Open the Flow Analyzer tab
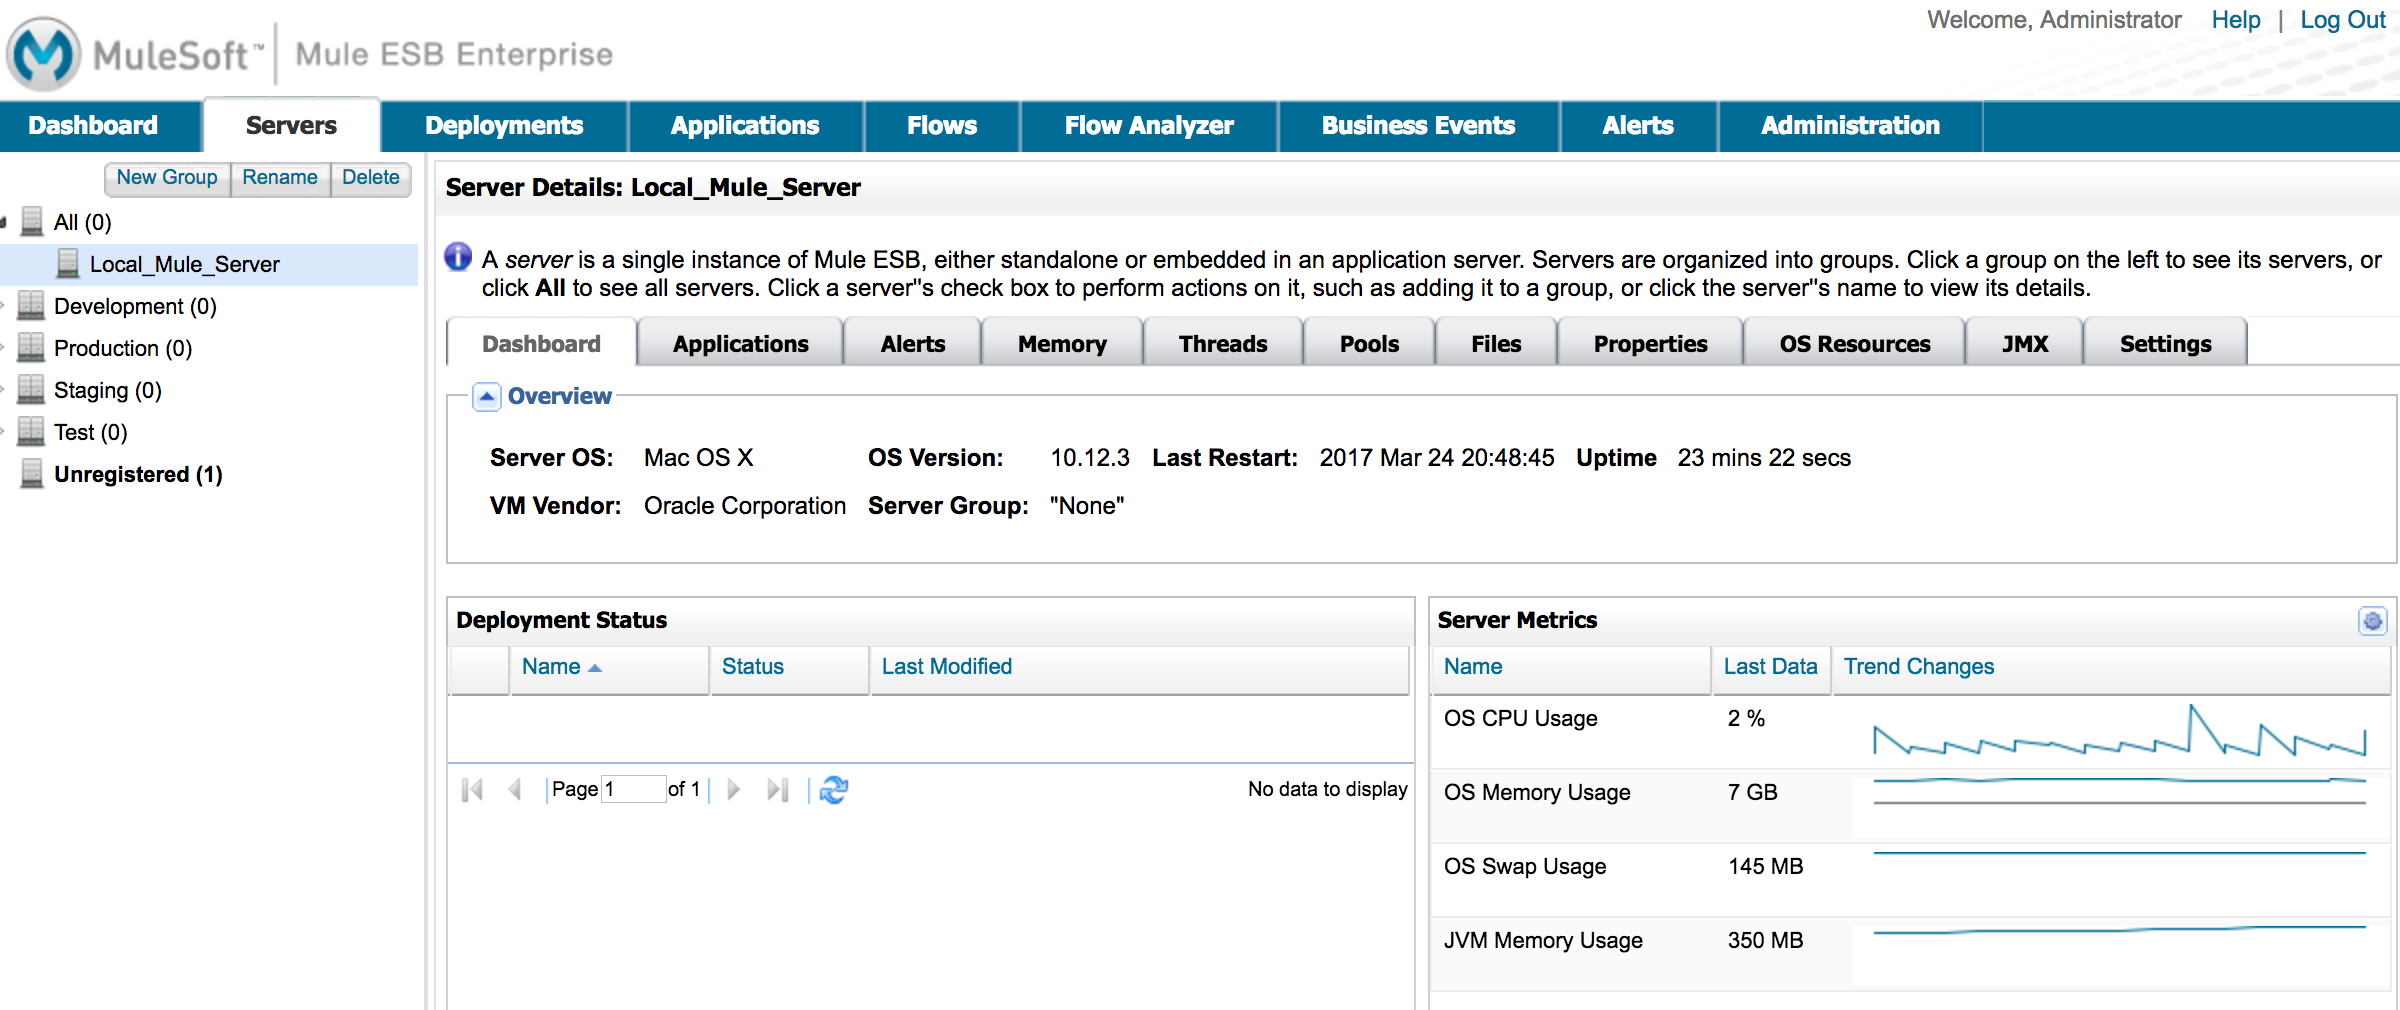The image size is (2400, 1010). 1148,126
